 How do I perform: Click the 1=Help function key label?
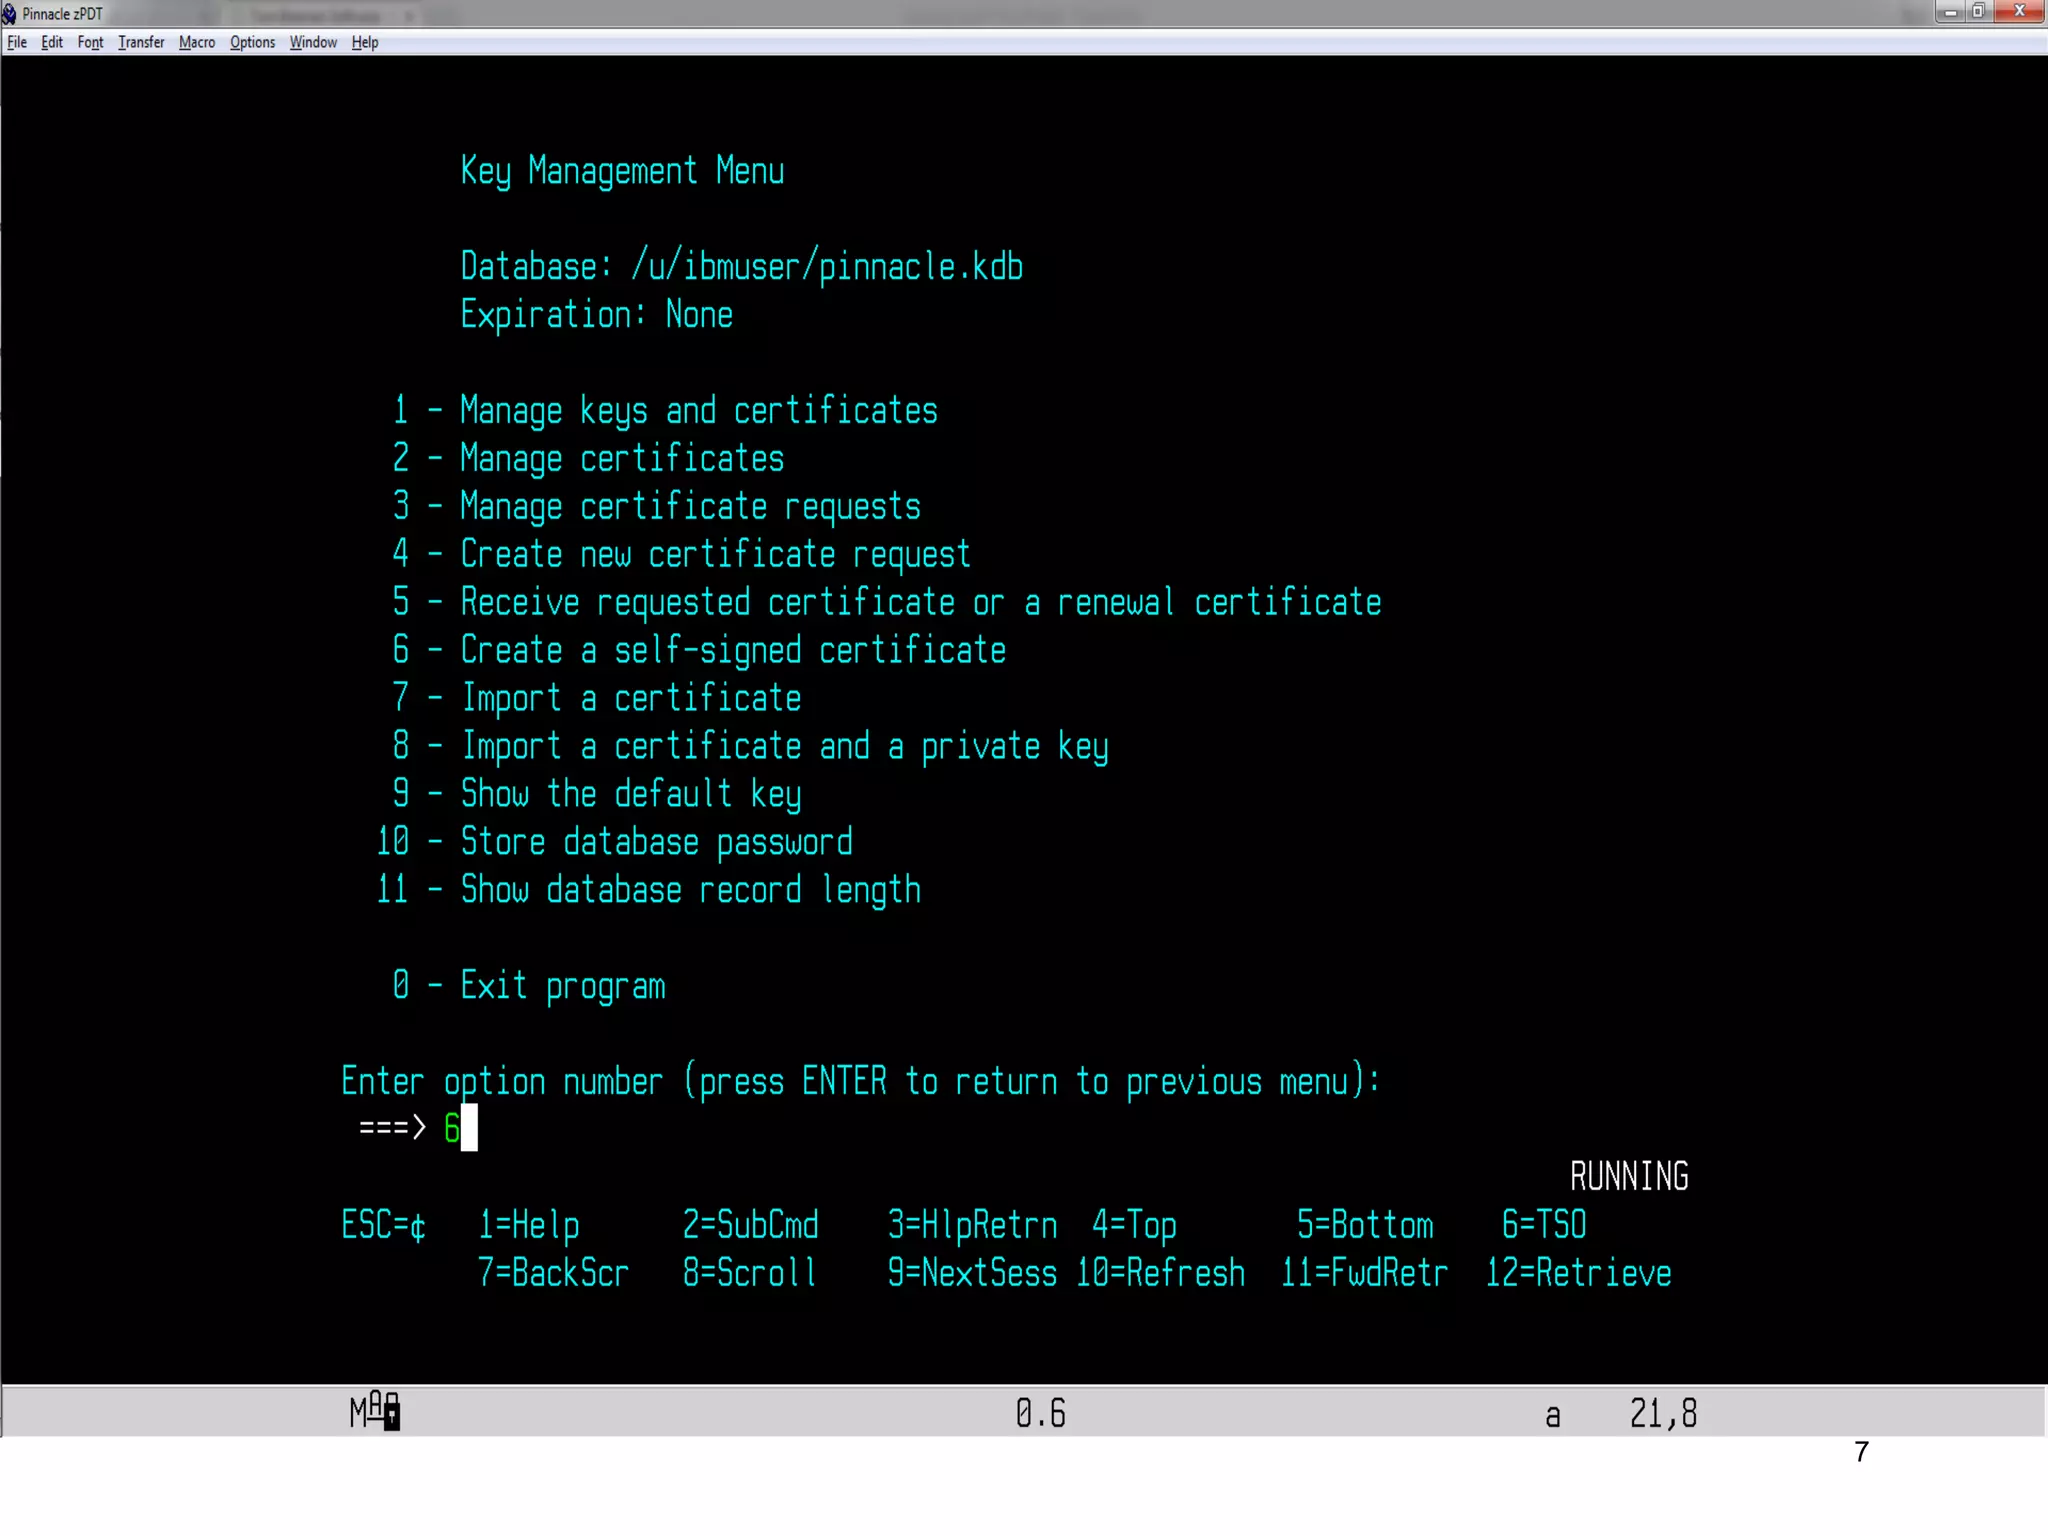528,1225
